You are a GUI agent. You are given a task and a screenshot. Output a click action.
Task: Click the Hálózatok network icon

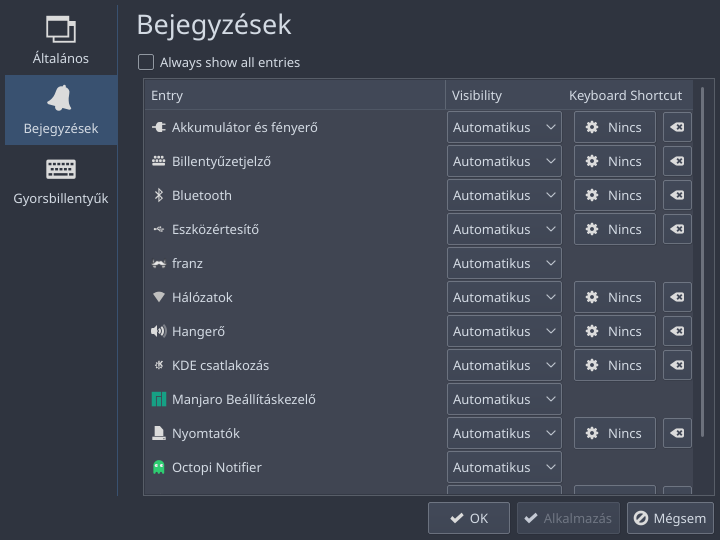tap(158, 297)
